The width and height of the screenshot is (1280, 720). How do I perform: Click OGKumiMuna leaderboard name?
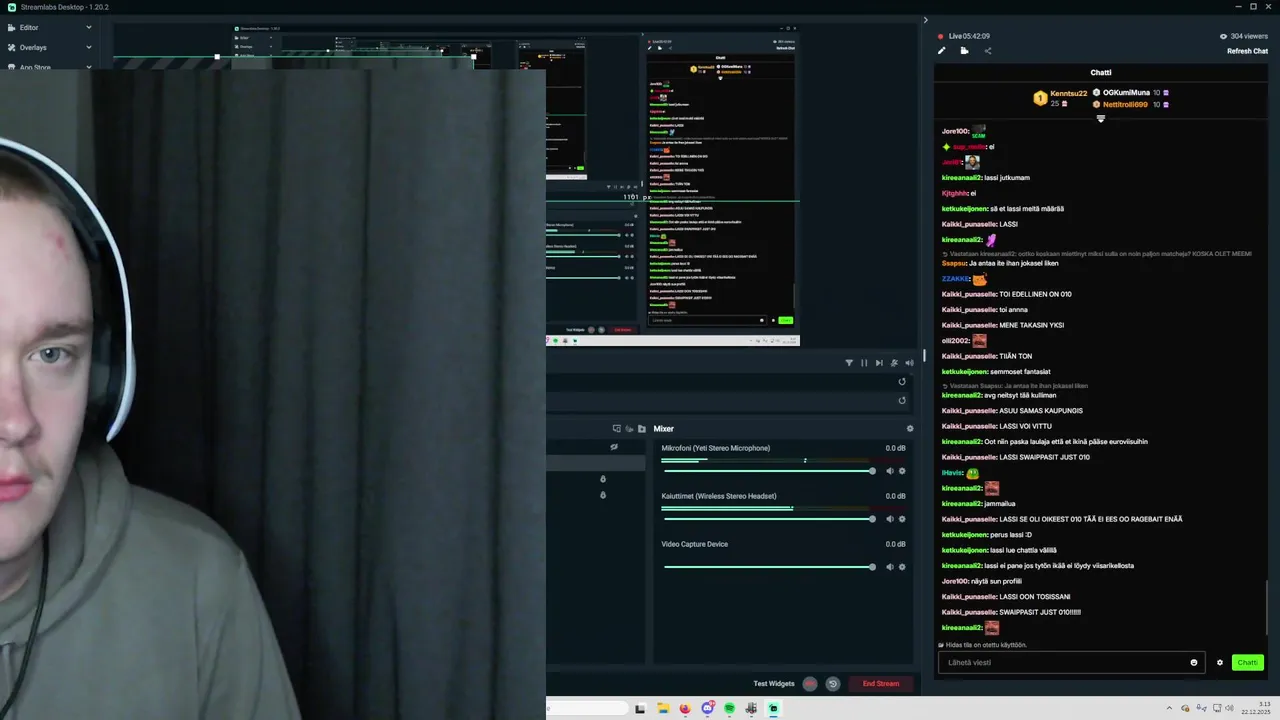[x=1126, y=92]
